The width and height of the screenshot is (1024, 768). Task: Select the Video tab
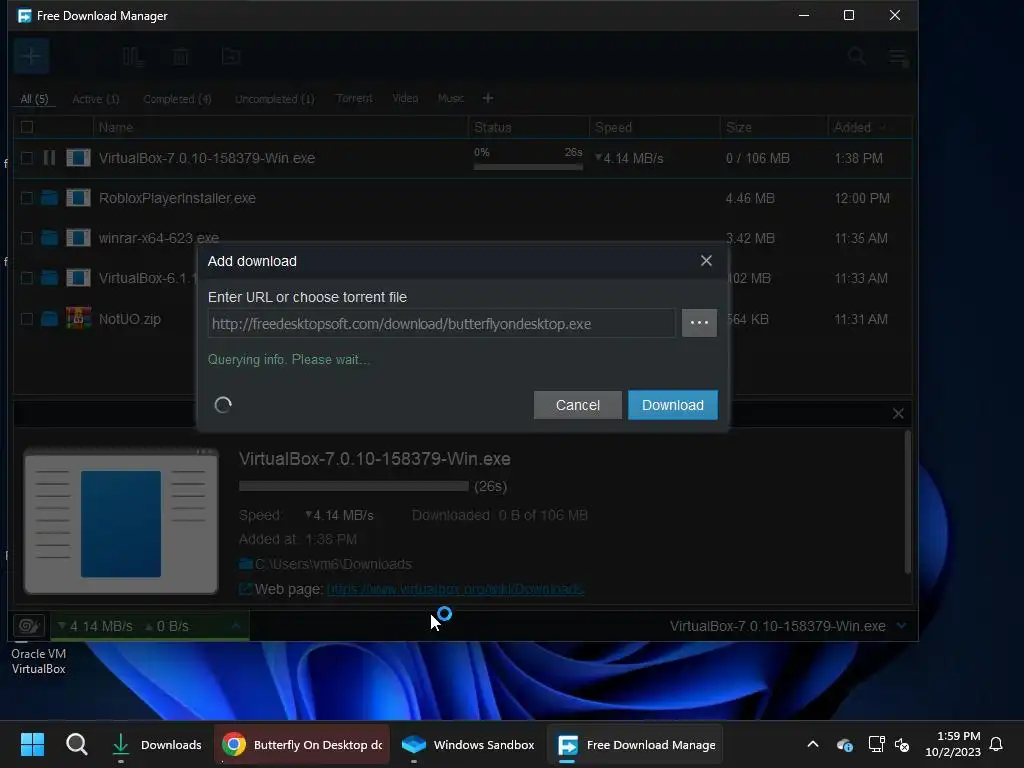click(x=405, y=98)
